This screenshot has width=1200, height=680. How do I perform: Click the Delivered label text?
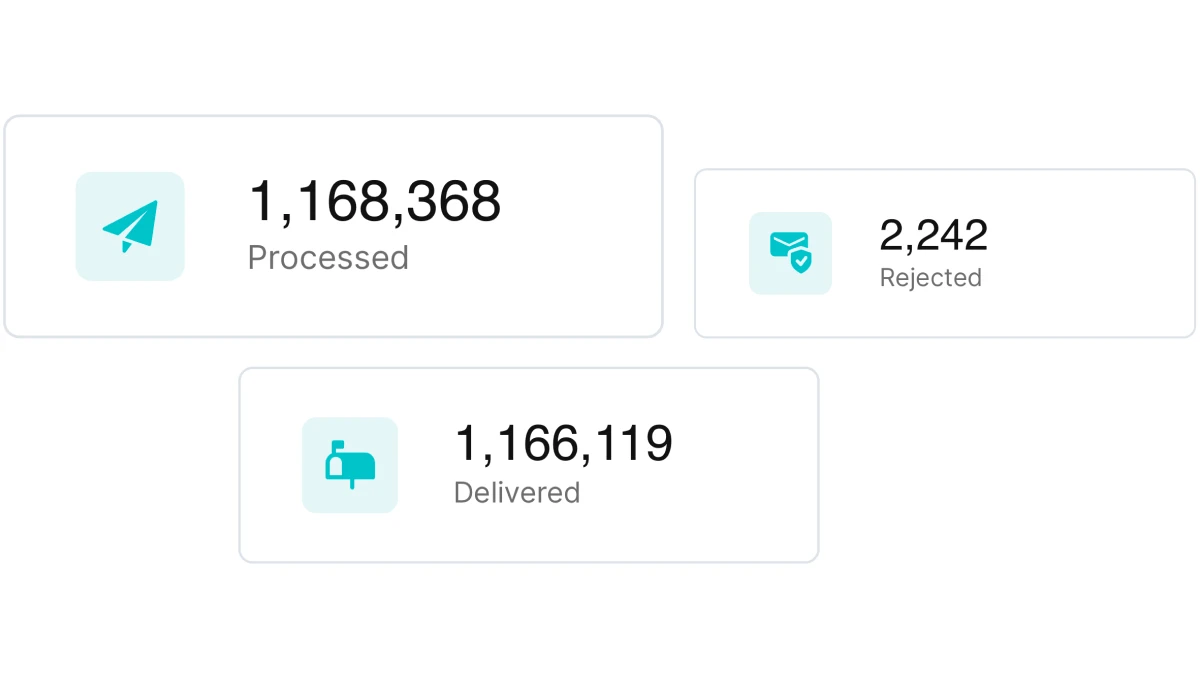click(517, 493)
